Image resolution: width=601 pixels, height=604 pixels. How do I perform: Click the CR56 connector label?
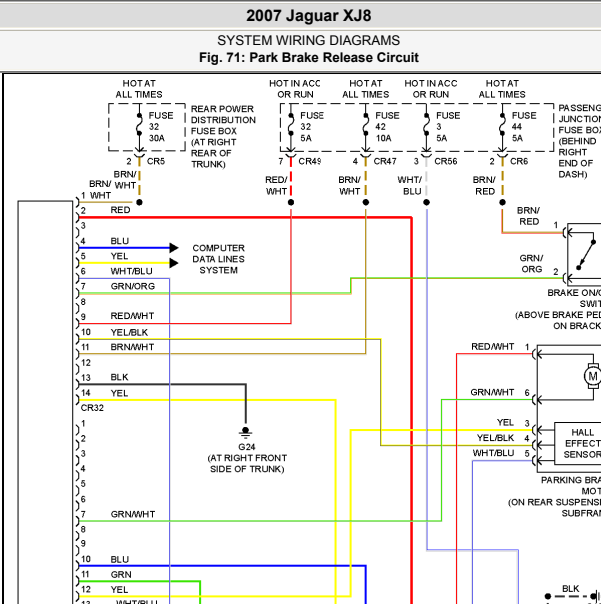point(445,161)
